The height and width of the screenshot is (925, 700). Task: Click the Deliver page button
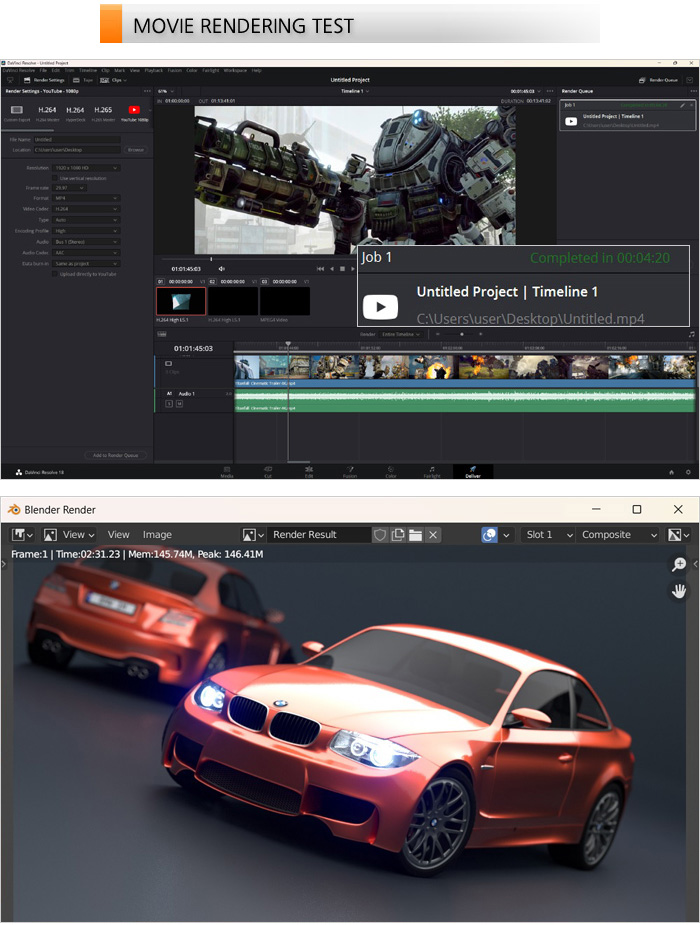[473, 471]
